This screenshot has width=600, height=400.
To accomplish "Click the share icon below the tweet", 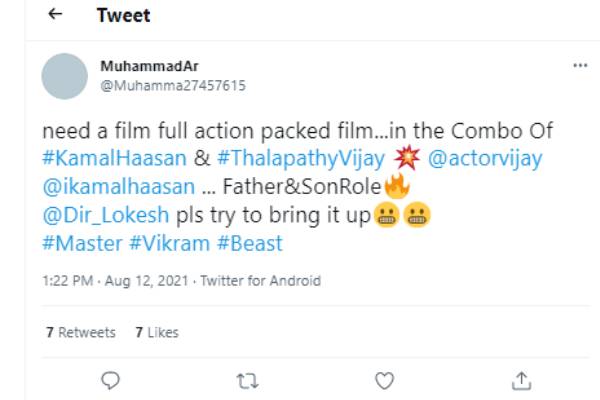I will coord(520,380).
